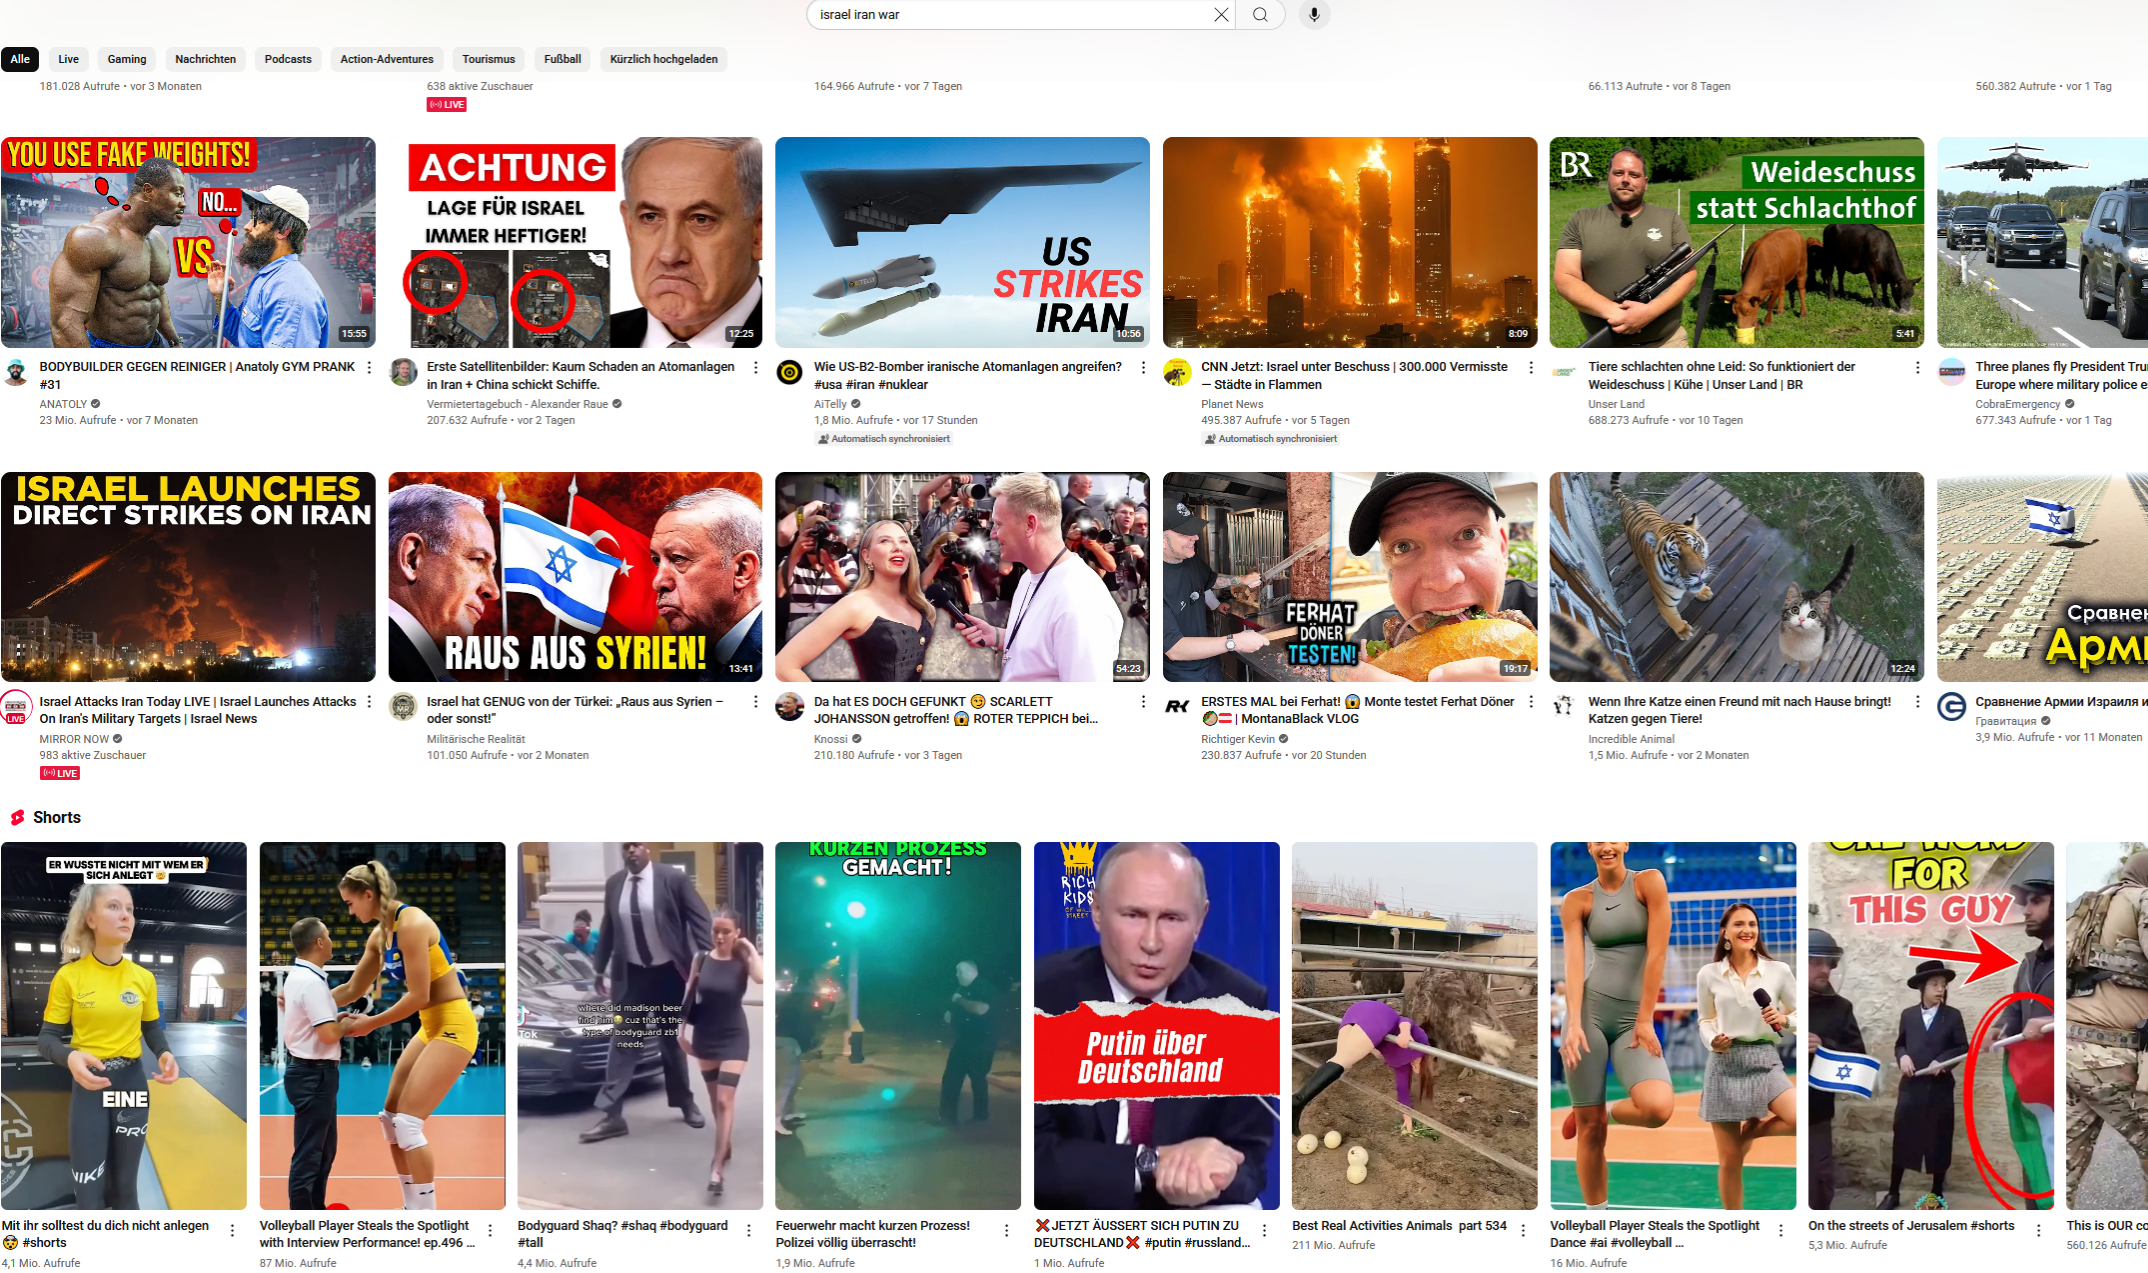The width and height of the screenshot is (2148, 1273).
Task: Open the AiTelly channel avatar icon
Action: click(x=789, y=372)
